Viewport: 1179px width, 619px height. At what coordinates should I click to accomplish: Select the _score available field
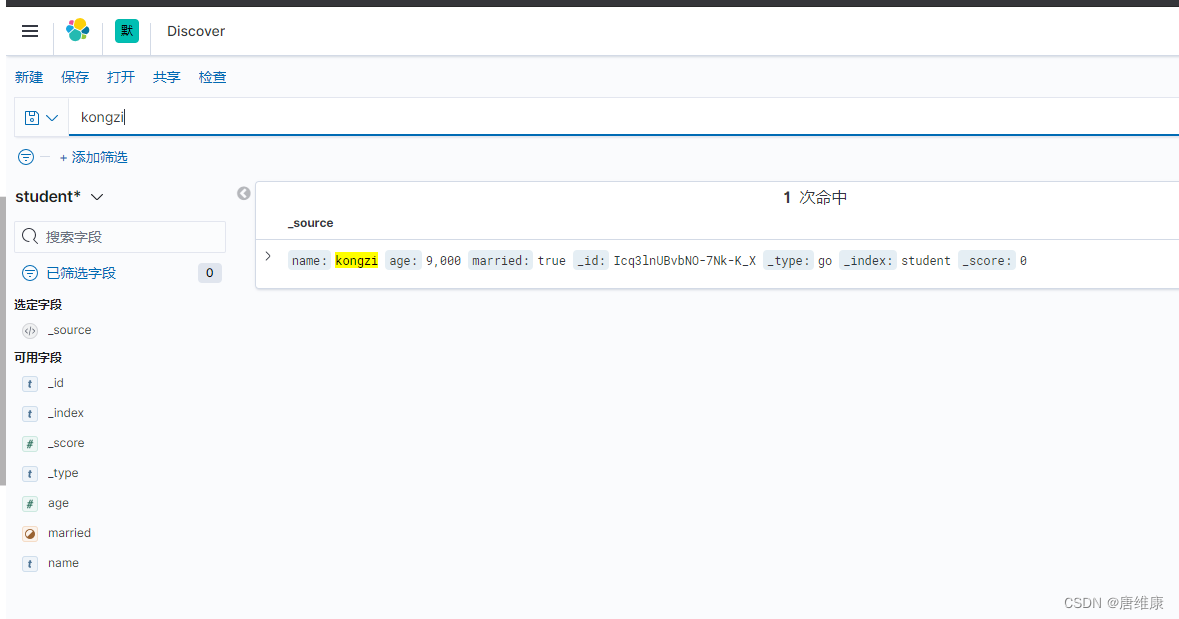(66, 443)
